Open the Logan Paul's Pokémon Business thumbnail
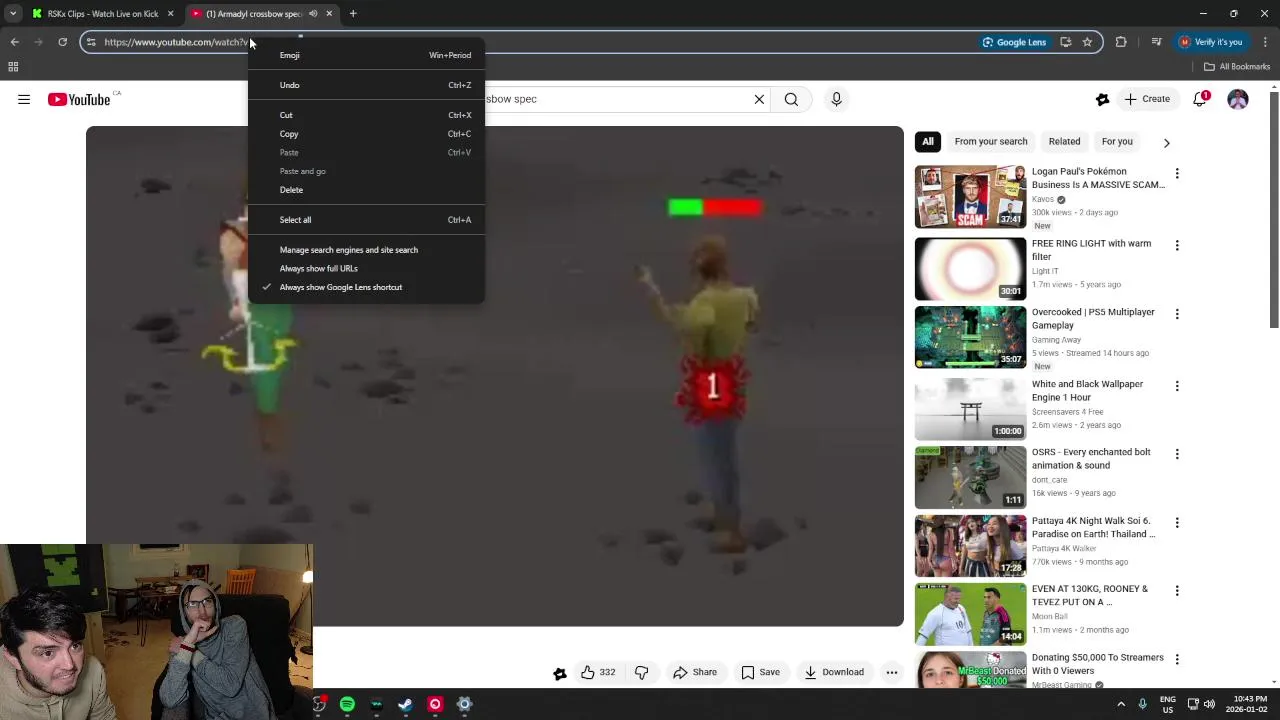 point(970,196)
